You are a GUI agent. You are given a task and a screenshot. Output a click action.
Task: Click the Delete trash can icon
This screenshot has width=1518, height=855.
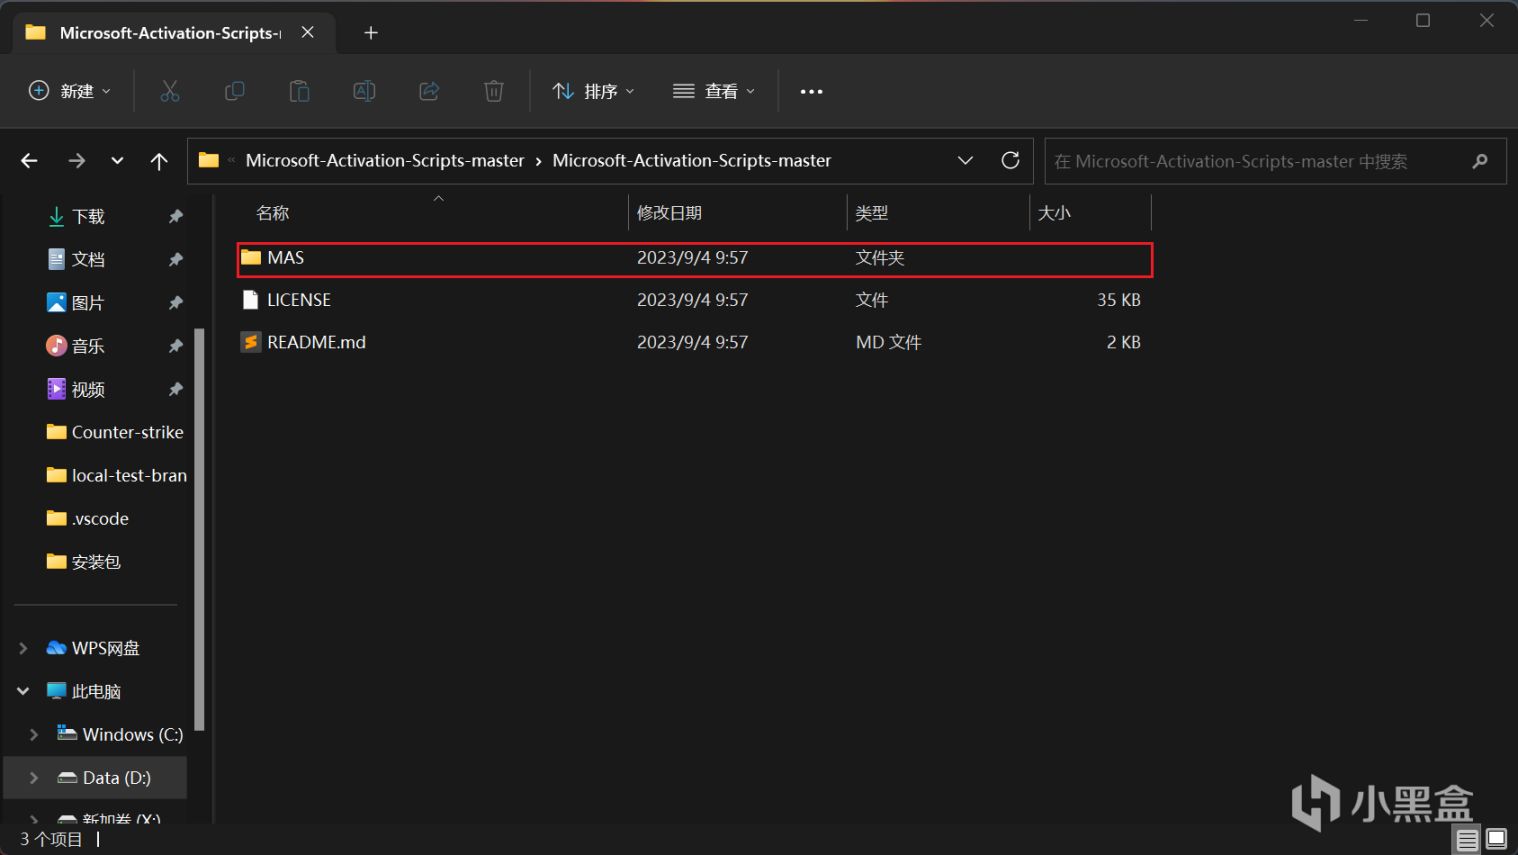[x=494, y=91]
